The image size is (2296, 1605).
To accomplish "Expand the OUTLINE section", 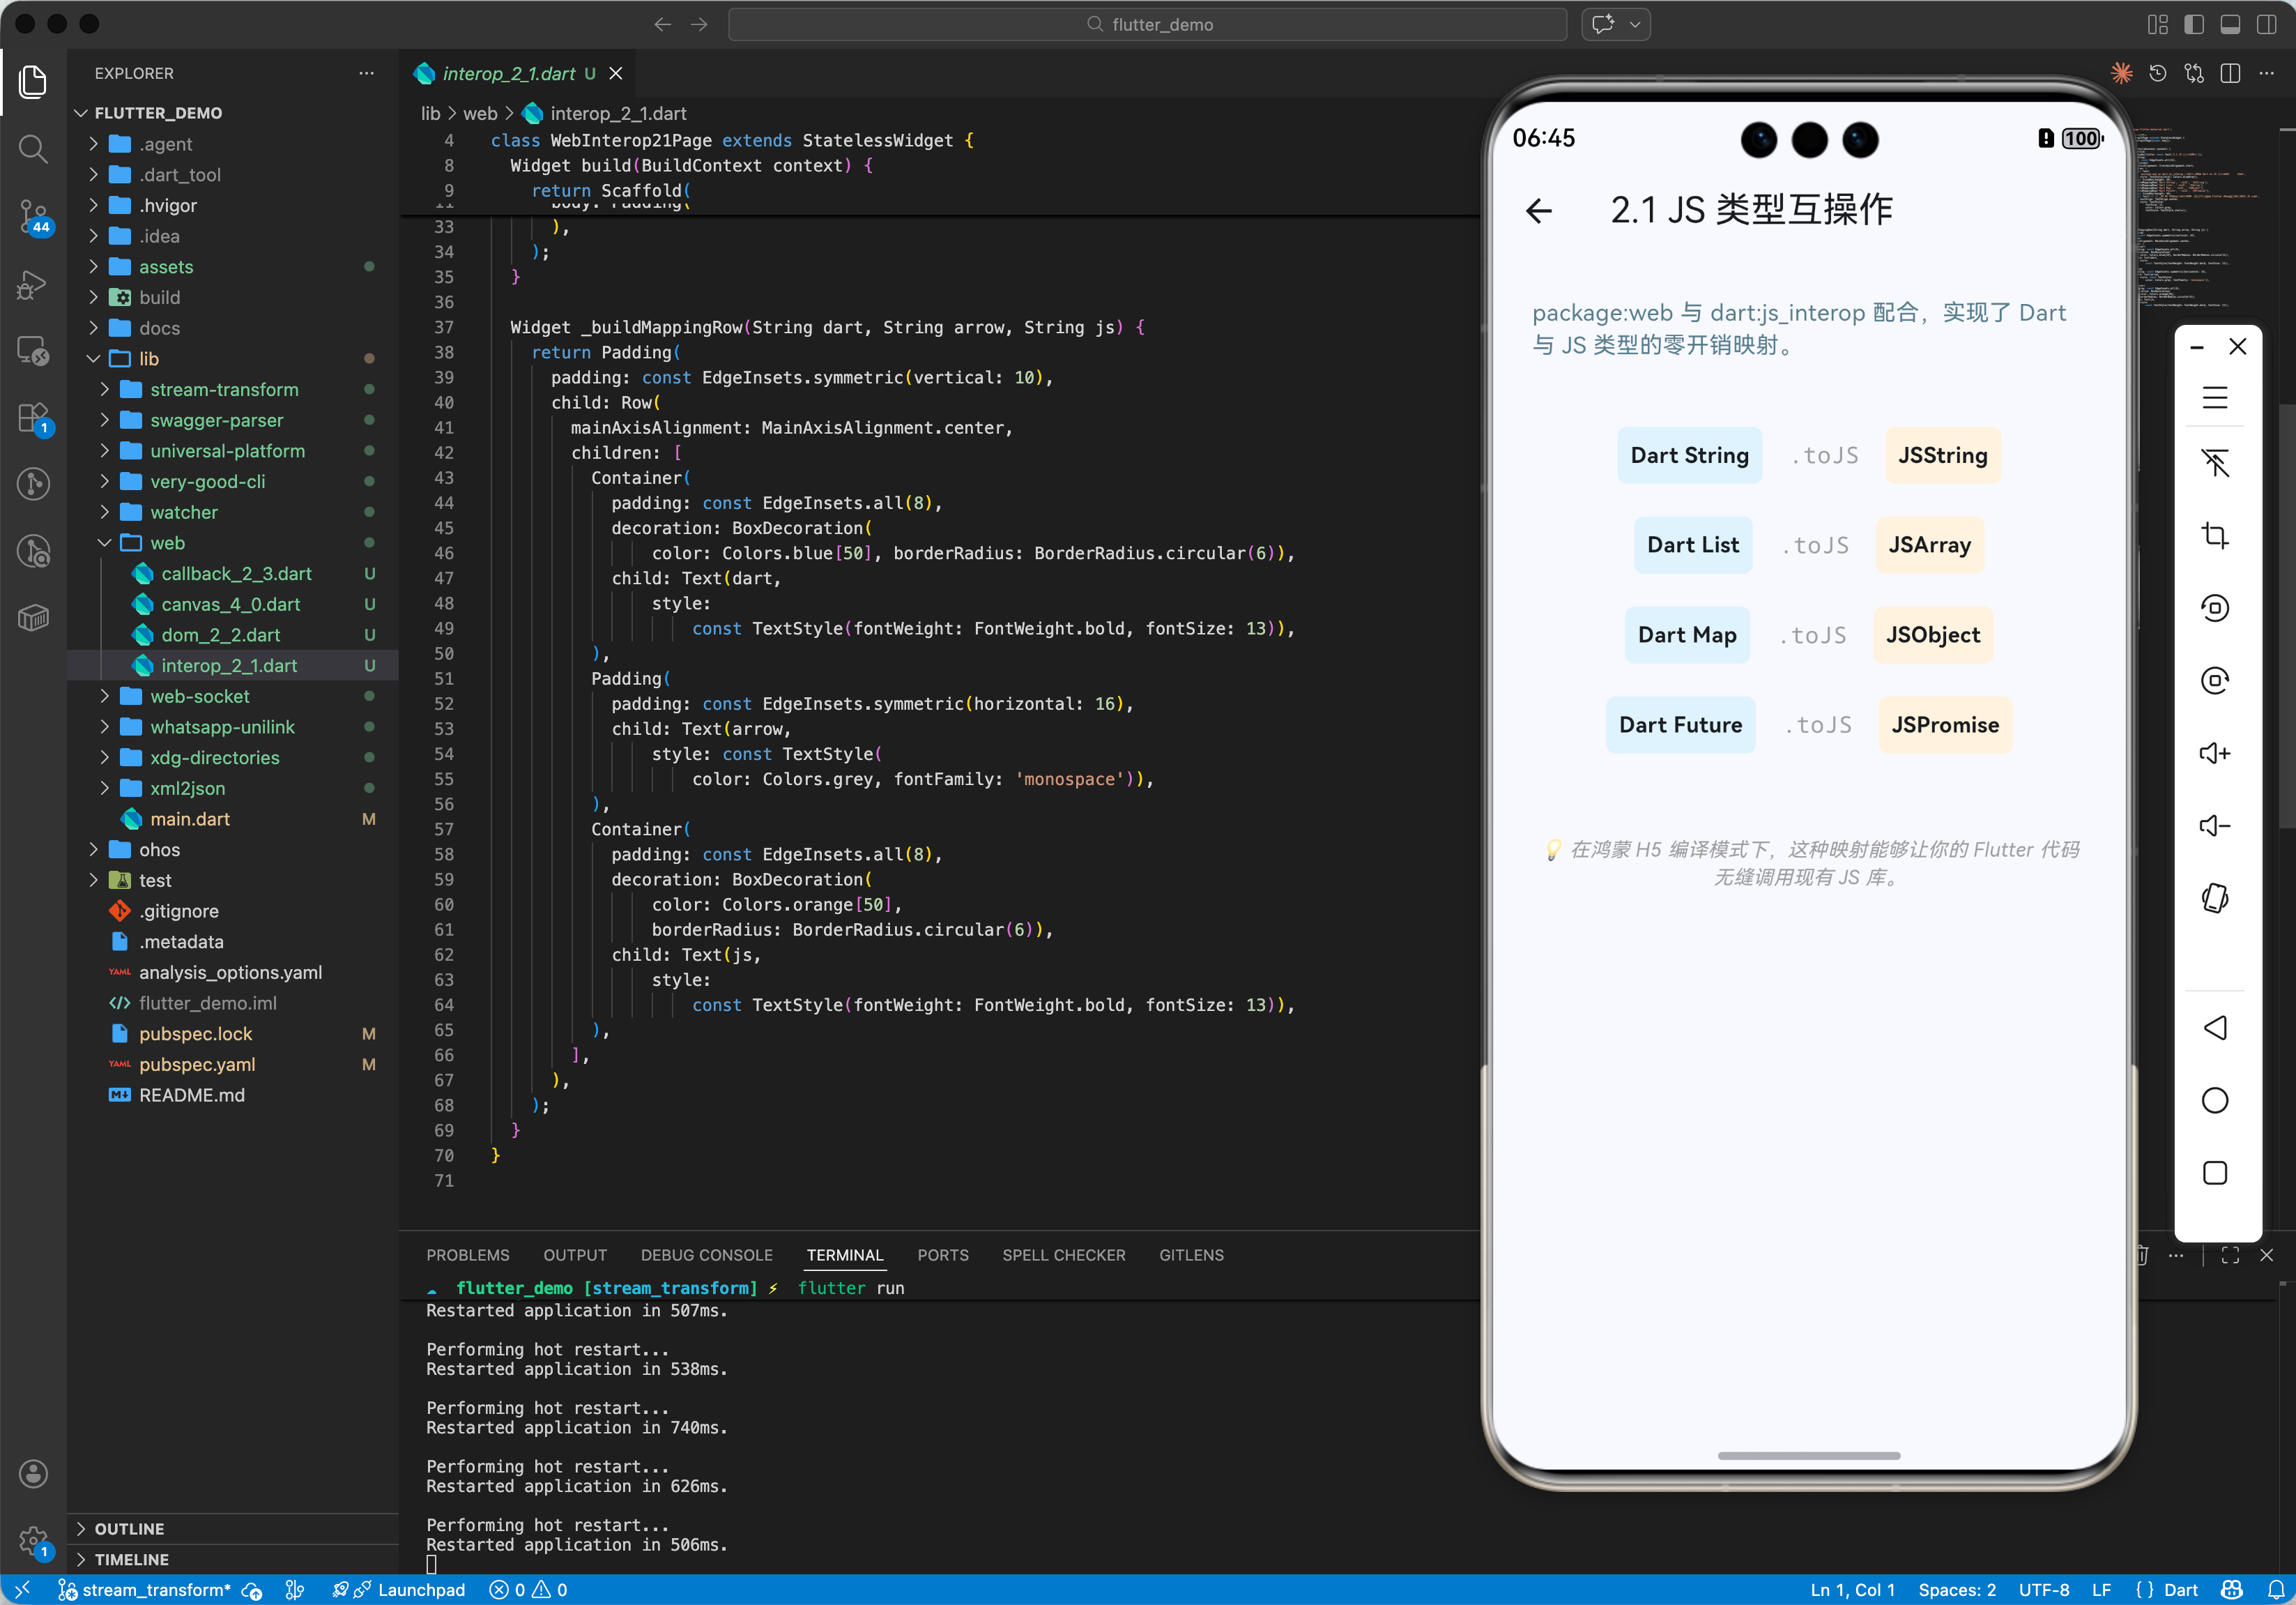I will tap(129, 1528).
